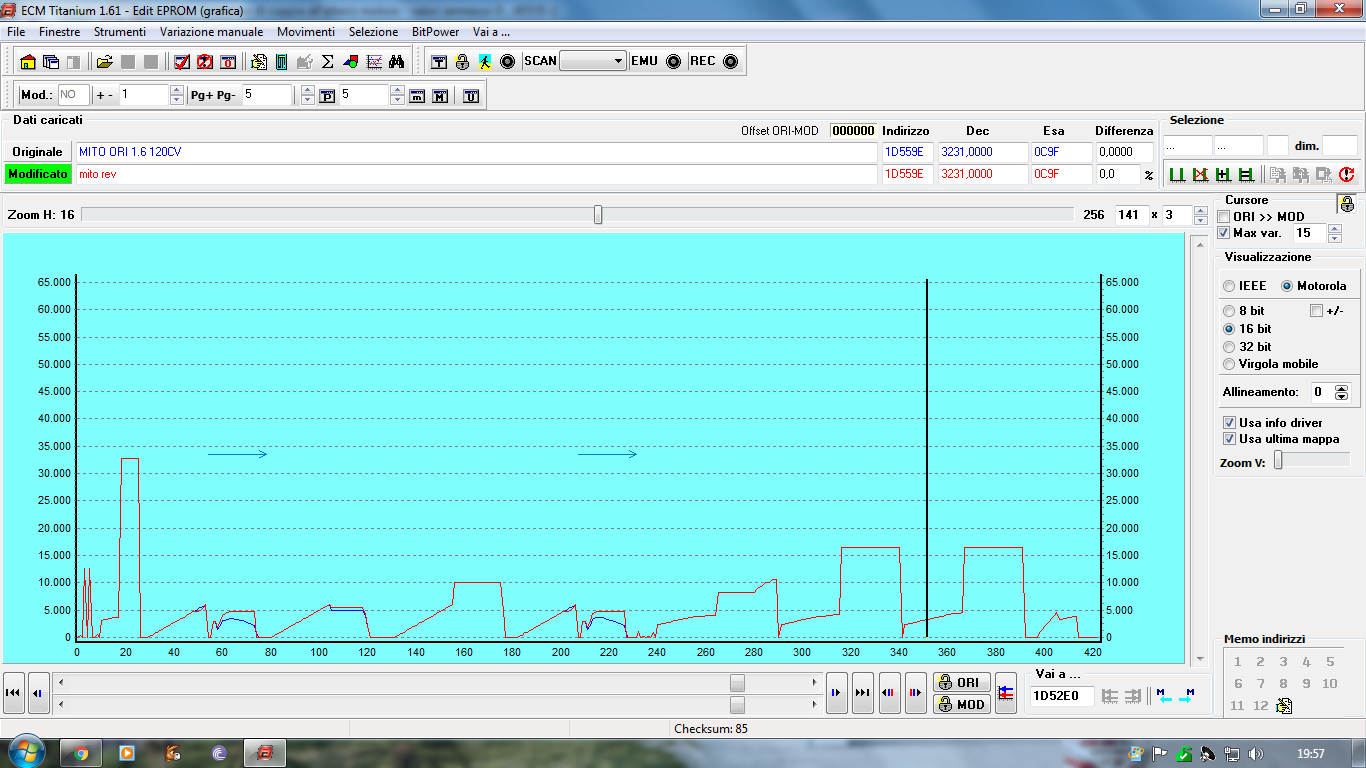The height and width of the screenshot is (768, 1366).
Task: Open the BitPower menu
Action: coord(436,32)
